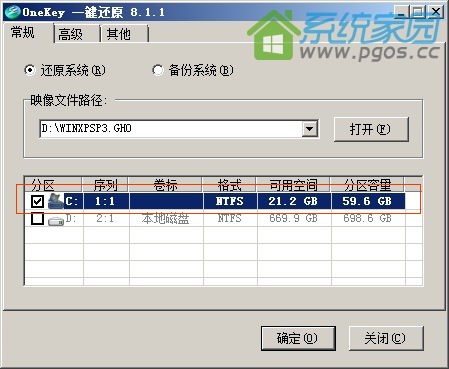Click the 669.9 GB free space cell

(294, 219)
